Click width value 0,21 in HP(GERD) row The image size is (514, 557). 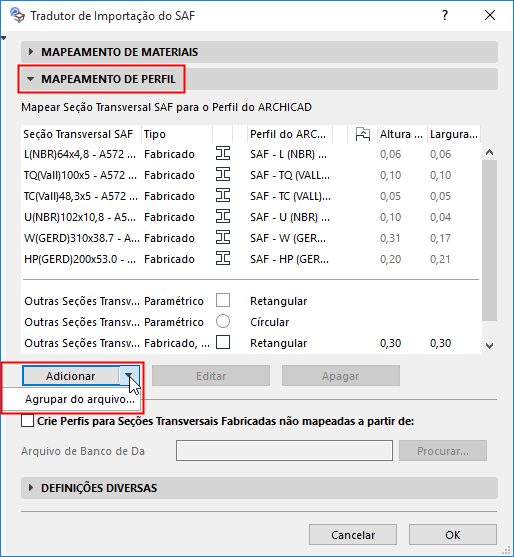[440, 259]
